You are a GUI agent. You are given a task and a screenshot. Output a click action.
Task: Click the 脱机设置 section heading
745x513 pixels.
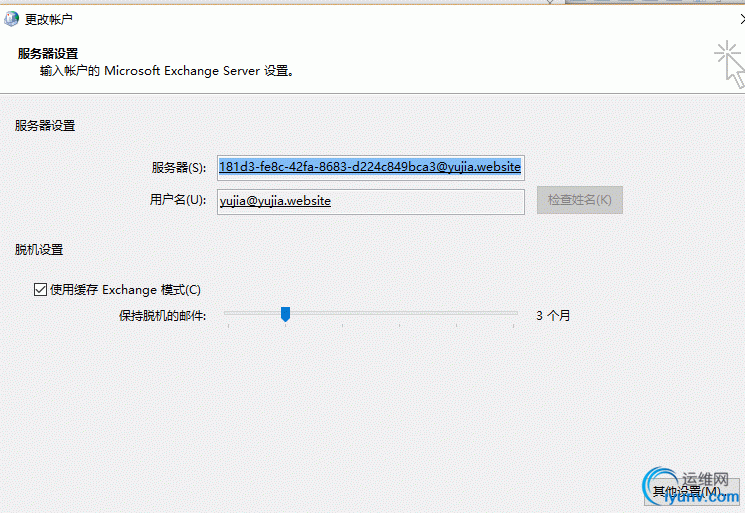tap(39, 249)
